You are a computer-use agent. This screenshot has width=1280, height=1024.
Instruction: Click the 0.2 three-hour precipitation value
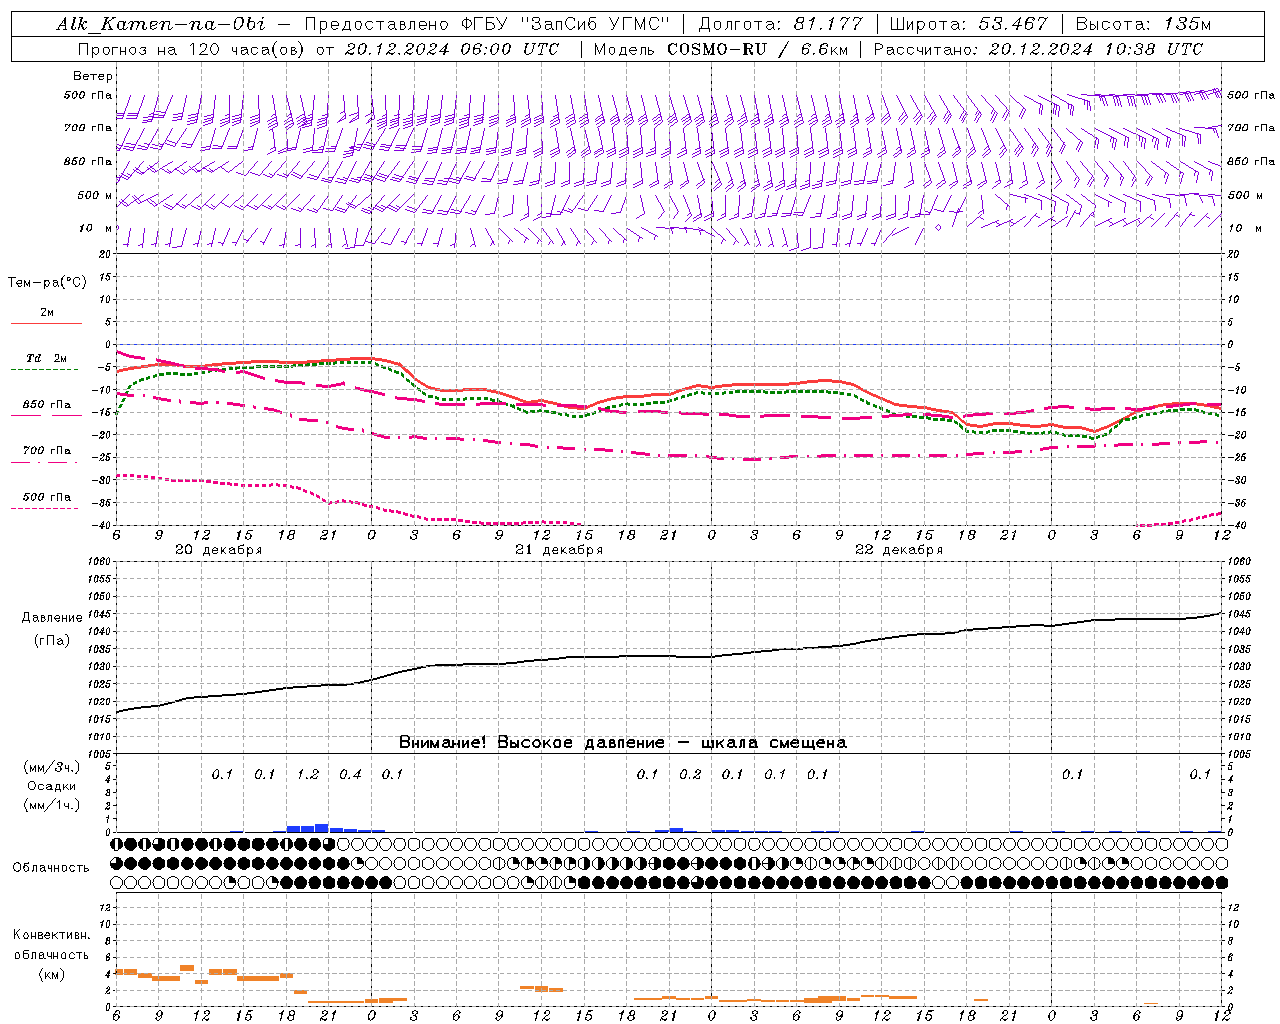tap(690, 774)
